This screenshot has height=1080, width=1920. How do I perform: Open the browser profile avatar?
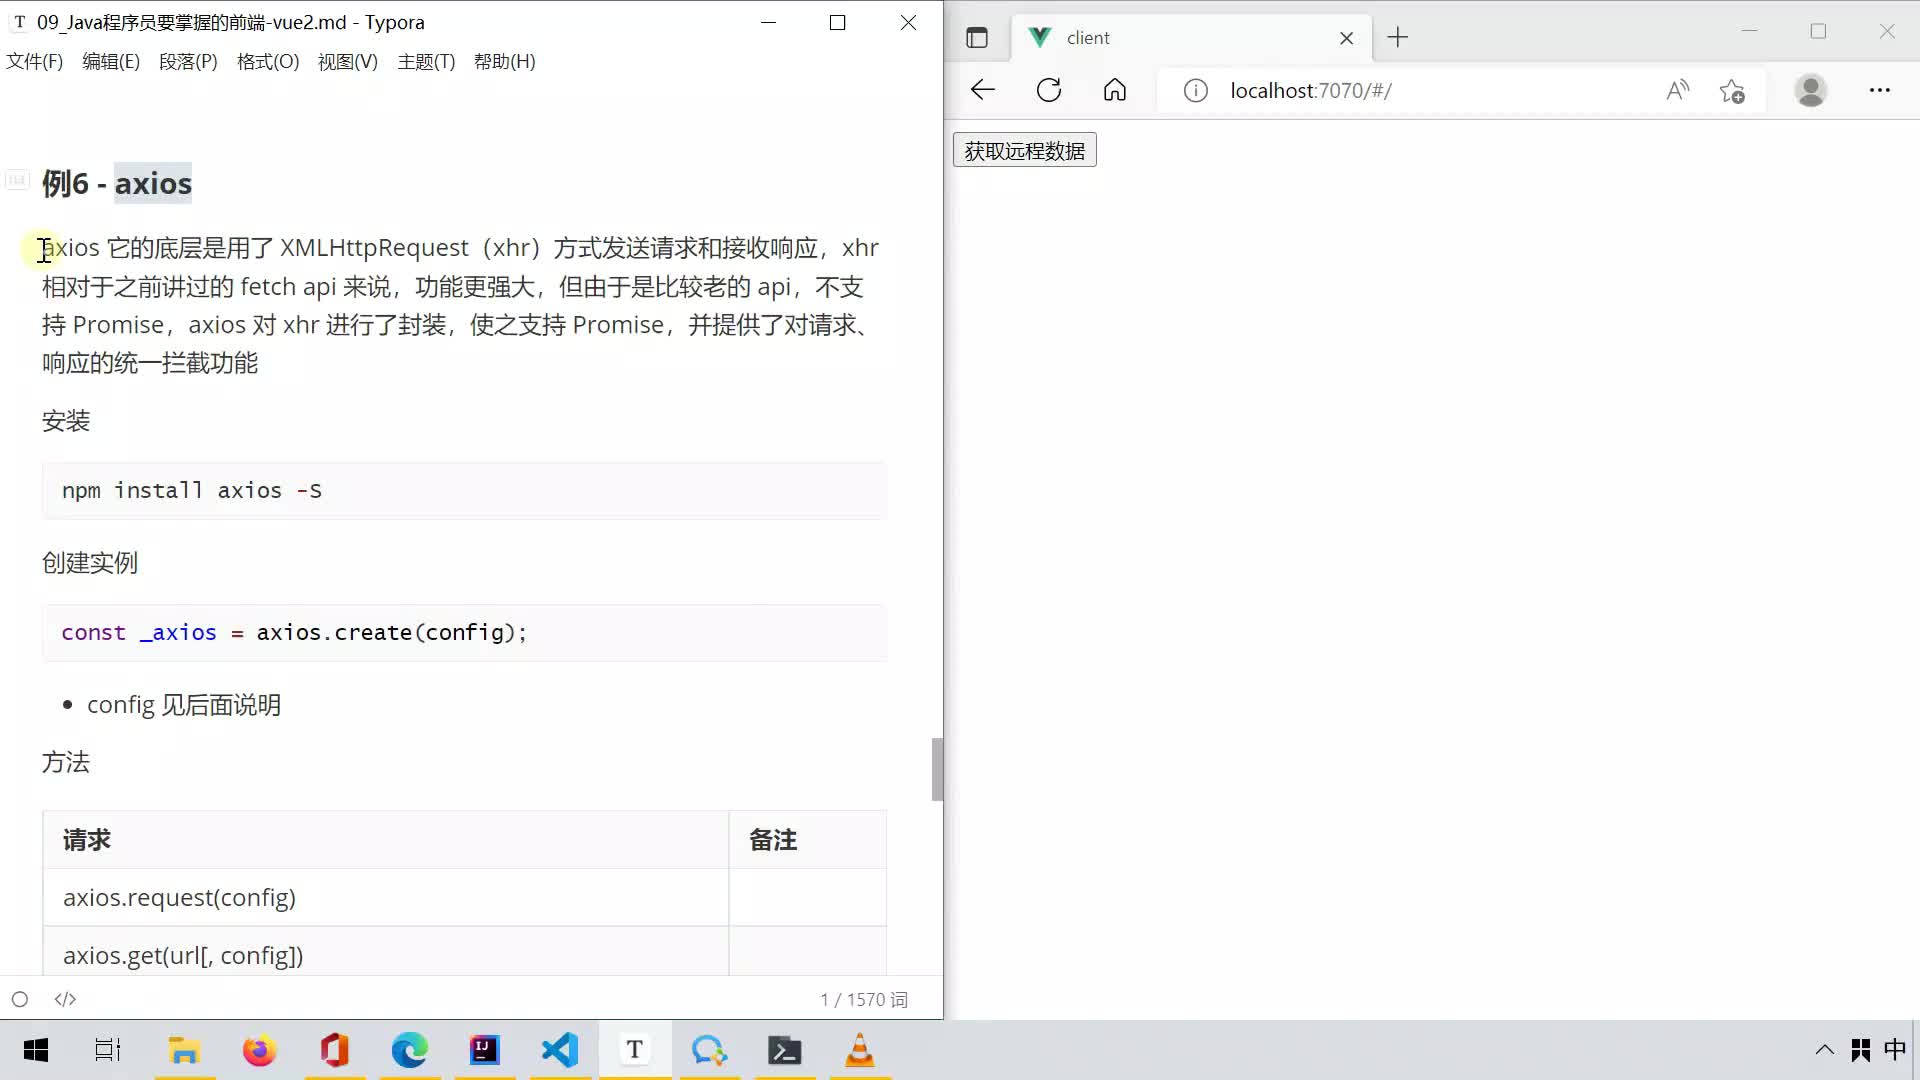click(x=1811, y=91)
